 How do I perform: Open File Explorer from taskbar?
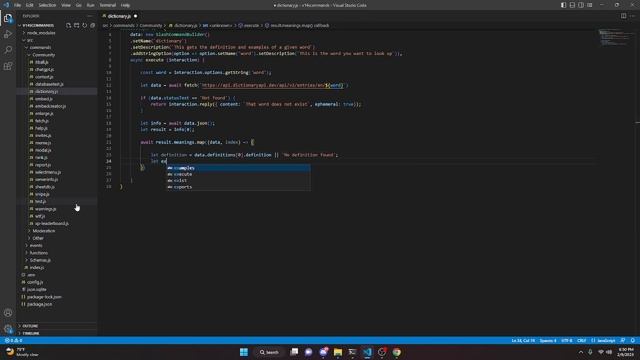coord(338,352)
